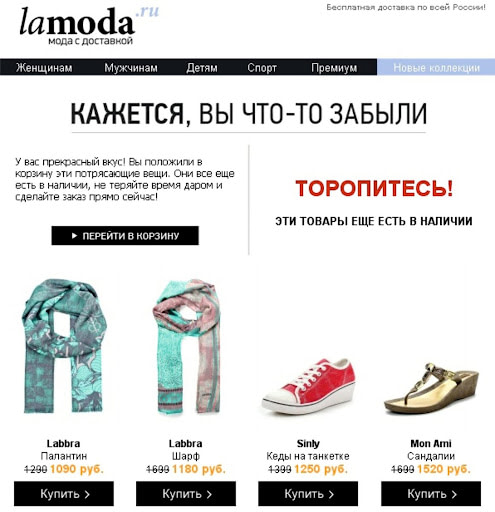This screenshot has width=495, height=512.
Task: Click the free delivery notice text
Action: tap(406, 7)
